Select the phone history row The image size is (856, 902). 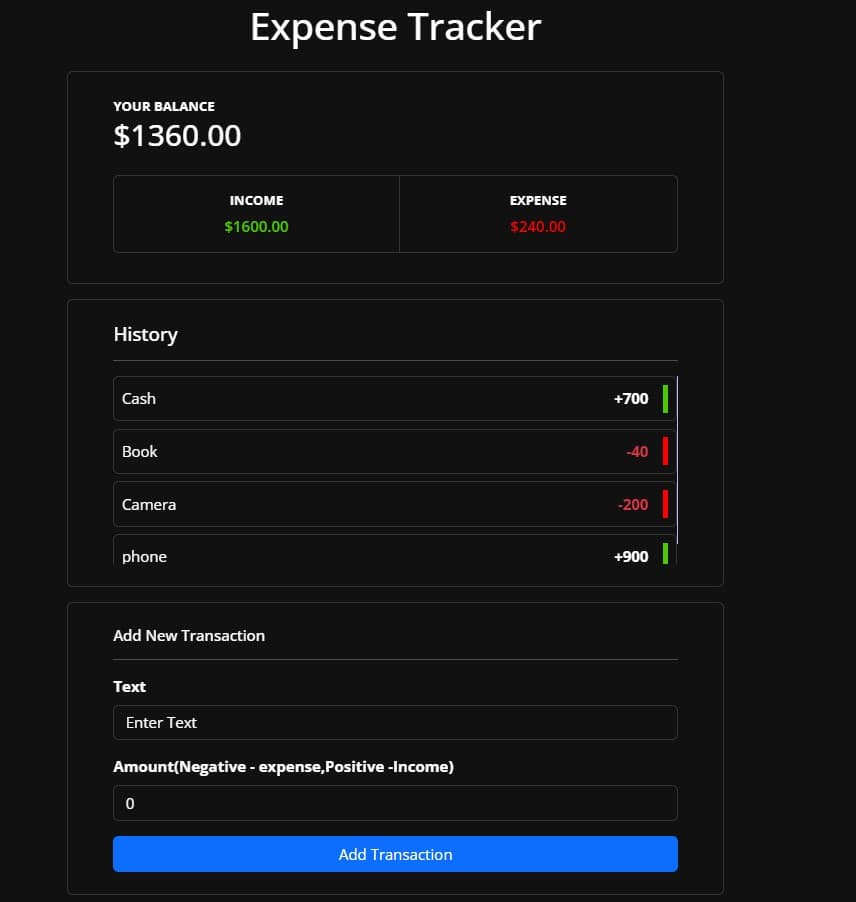point(394,551)
